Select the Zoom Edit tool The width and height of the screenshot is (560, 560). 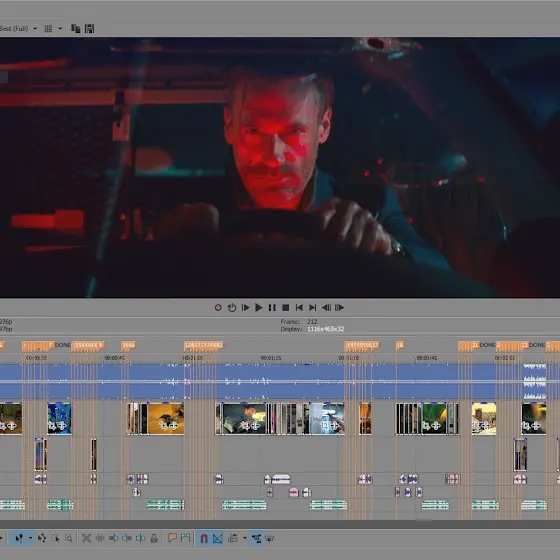pyautogui.click(x=69, y=538)
